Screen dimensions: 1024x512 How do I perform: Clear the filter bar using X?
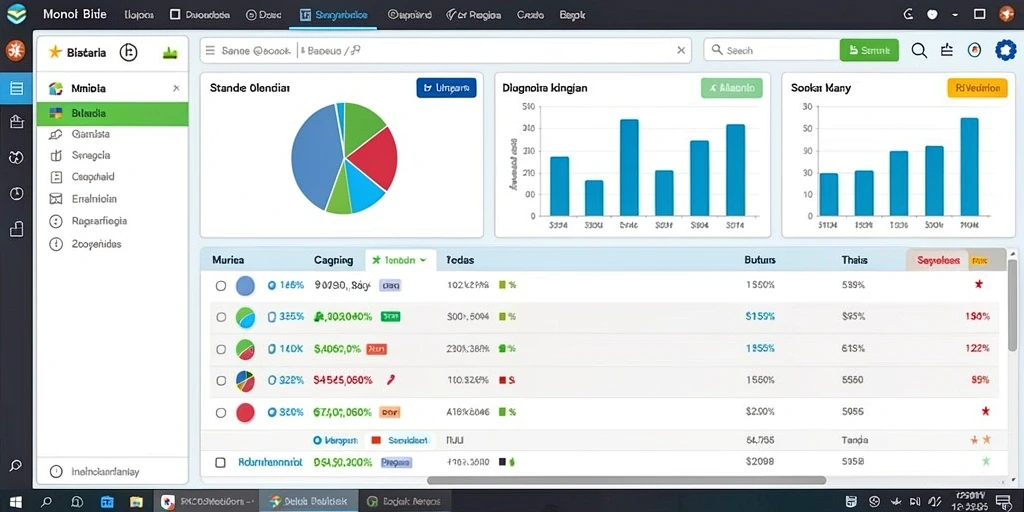pos(680,50)
